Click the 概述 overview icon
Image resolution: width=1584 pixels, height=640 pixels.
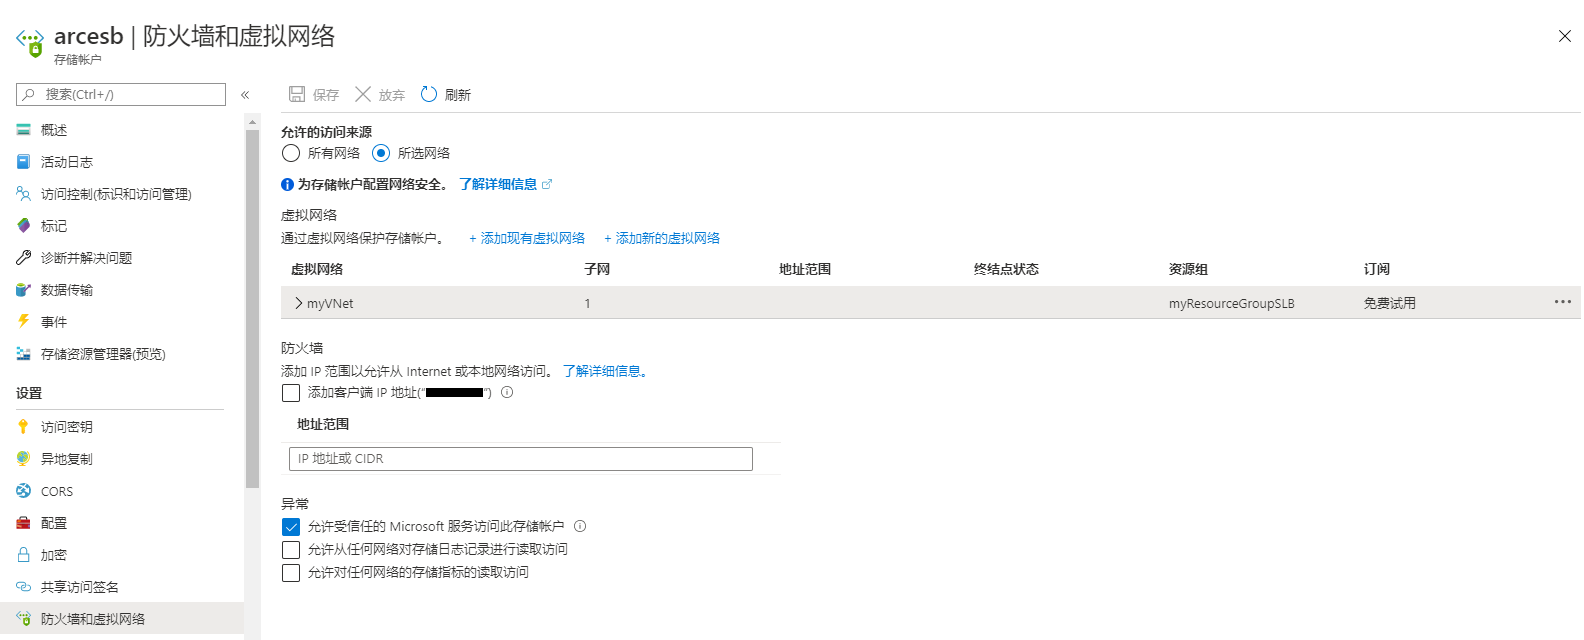pos(24,130)
